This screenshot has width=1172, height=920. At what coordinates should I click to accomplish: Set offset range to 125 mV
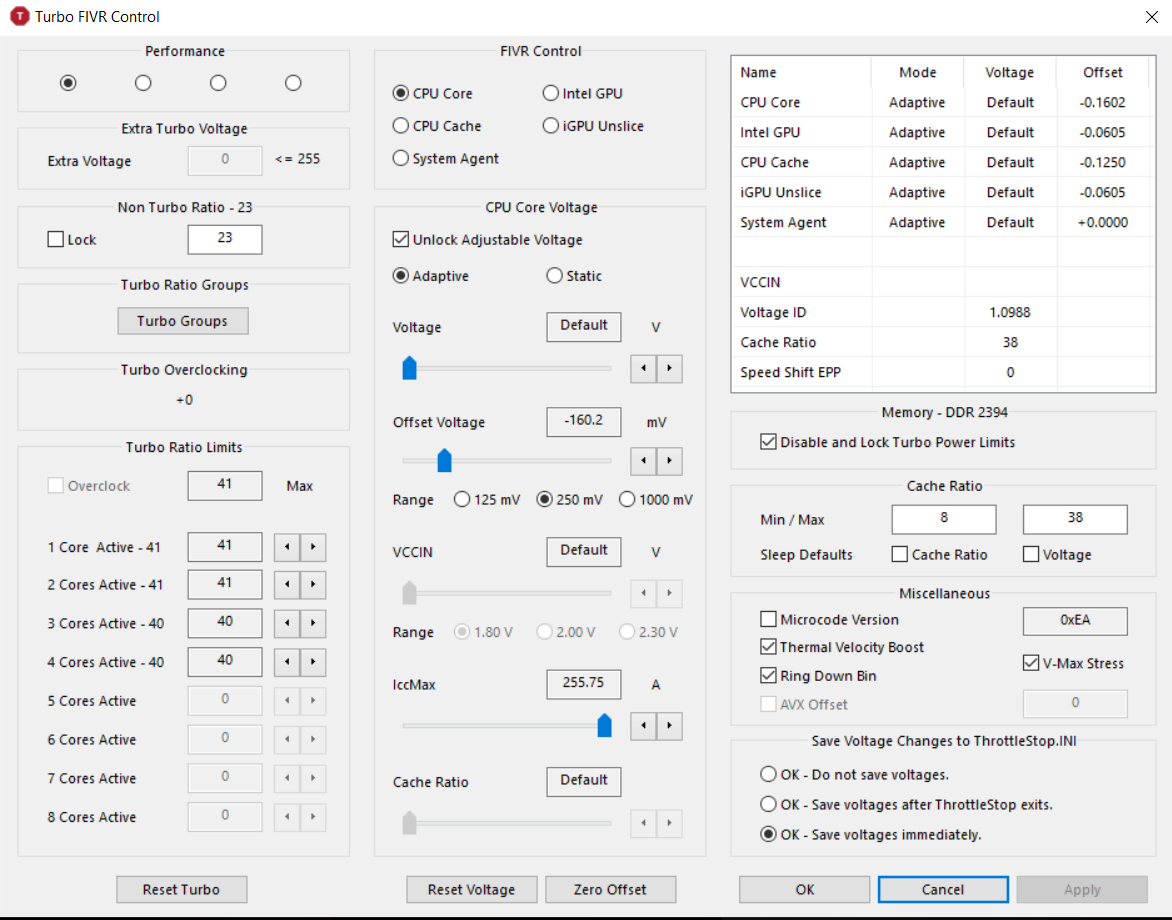coord(487,499)
